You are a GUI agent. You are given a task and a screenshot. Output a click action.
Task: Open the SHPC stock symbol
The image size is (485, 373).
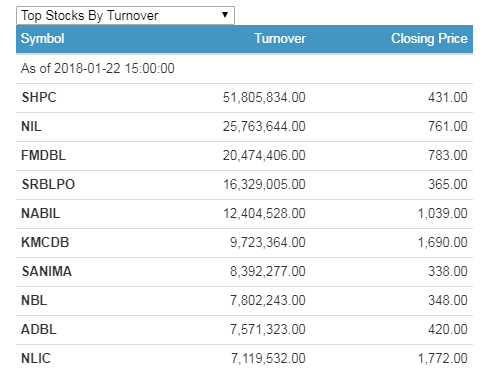point(39,97)
